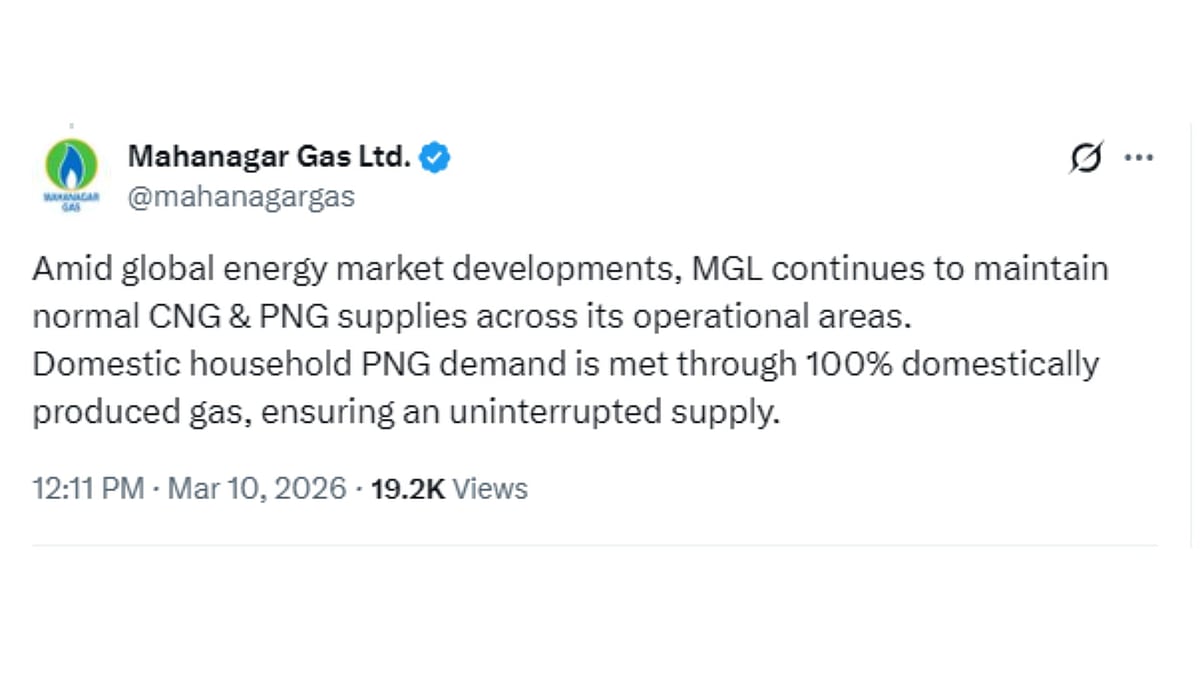Click the Views label beside the count
1200x675 pixels.
click(x=490, y=488)
